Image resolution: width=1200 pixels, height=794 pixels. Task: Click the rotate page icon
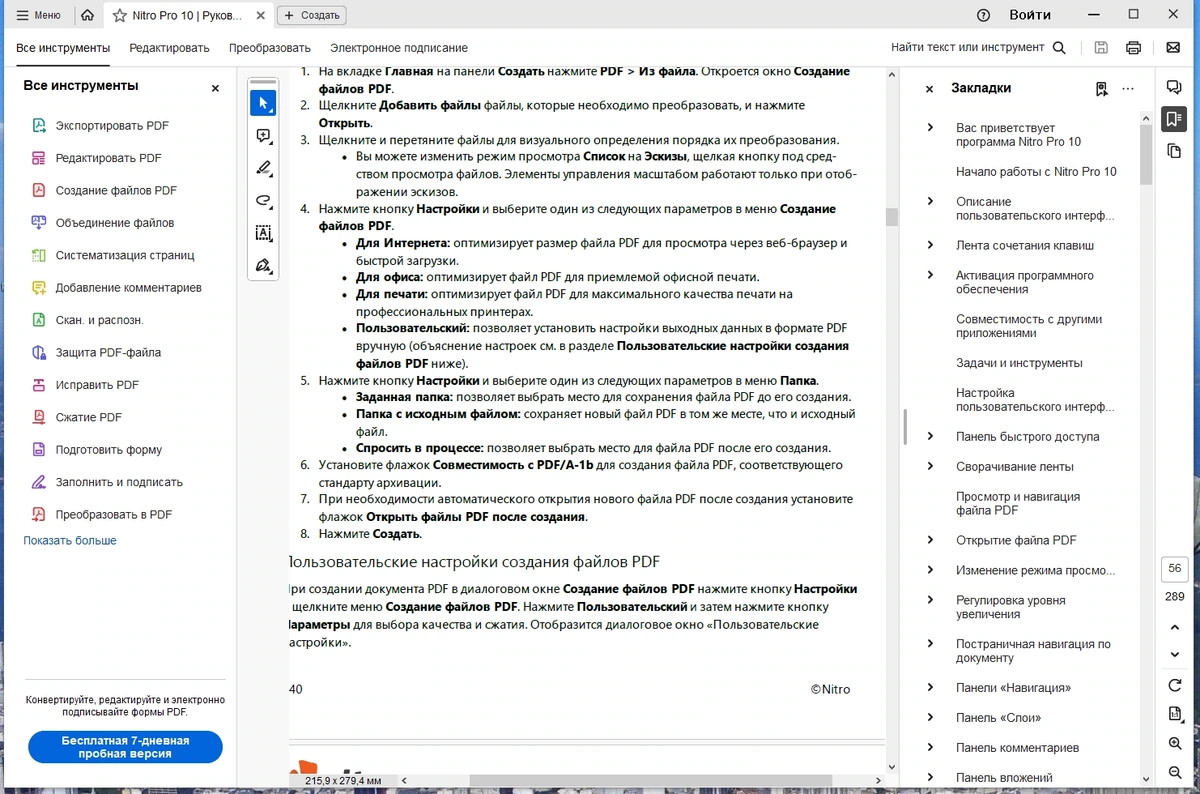1175,685
